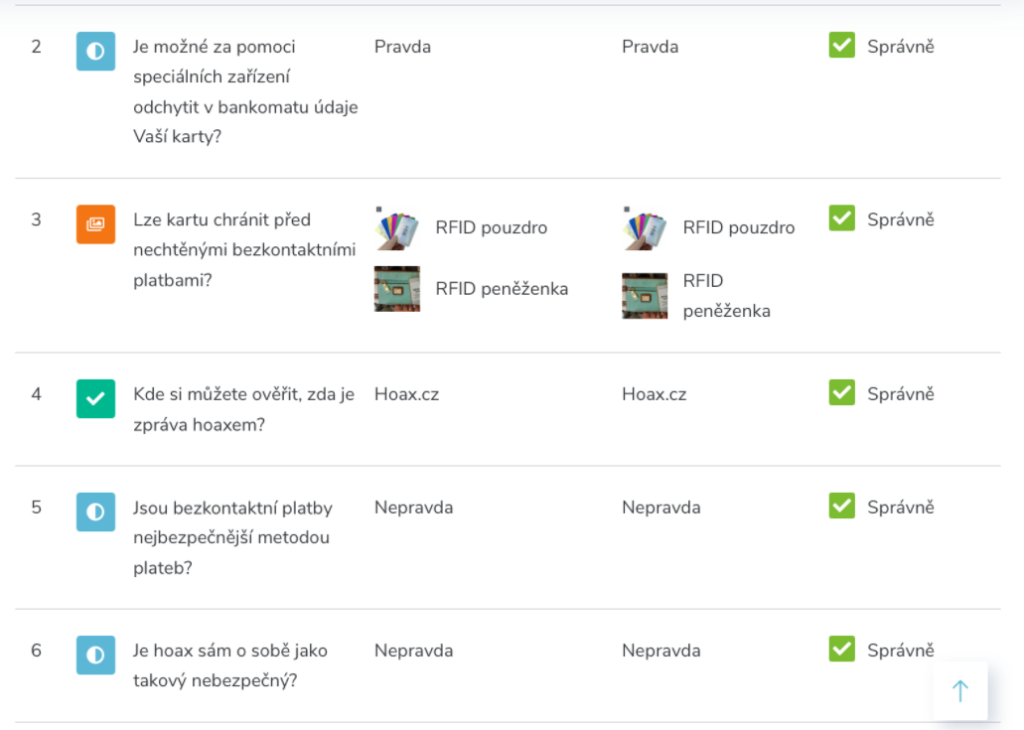Click the green Správně checkmark for question 2
Viewport: 1024px width, 730px height.
(842, 45)
